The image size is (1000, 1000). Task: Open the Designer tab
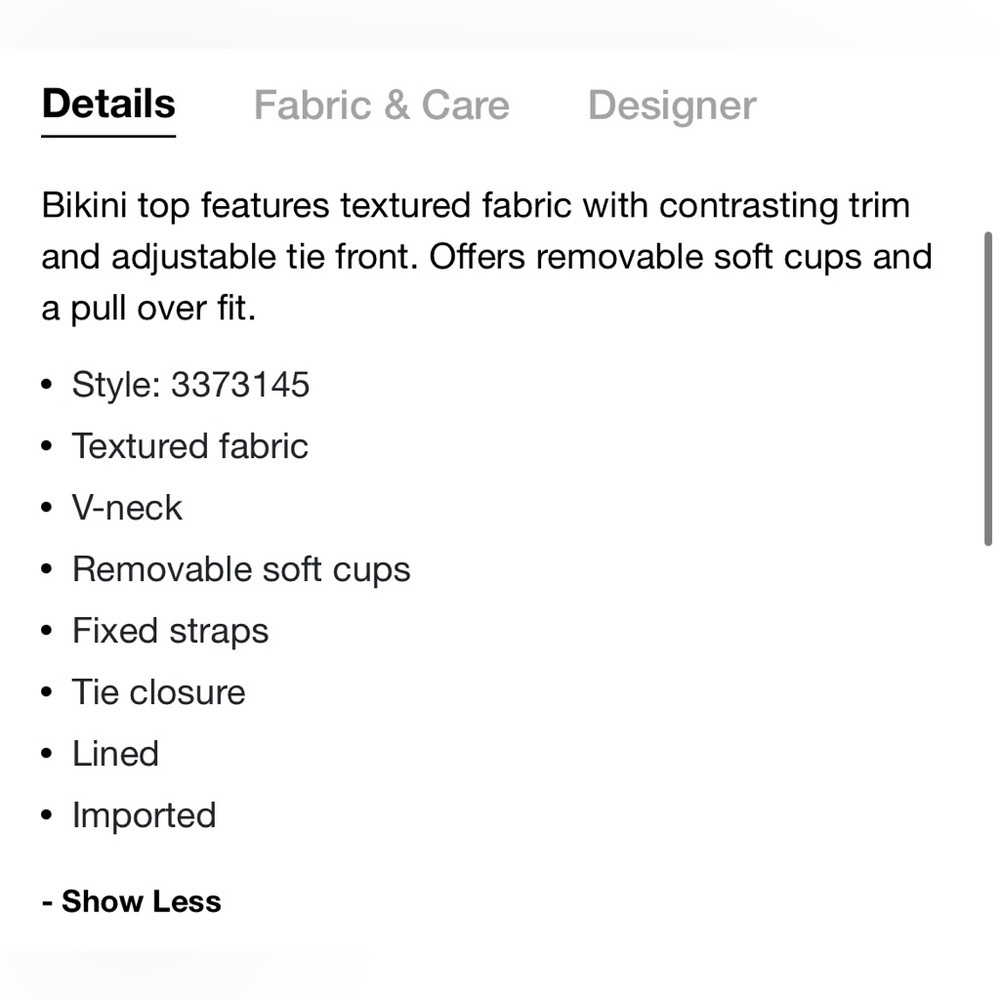pos(672,105)
